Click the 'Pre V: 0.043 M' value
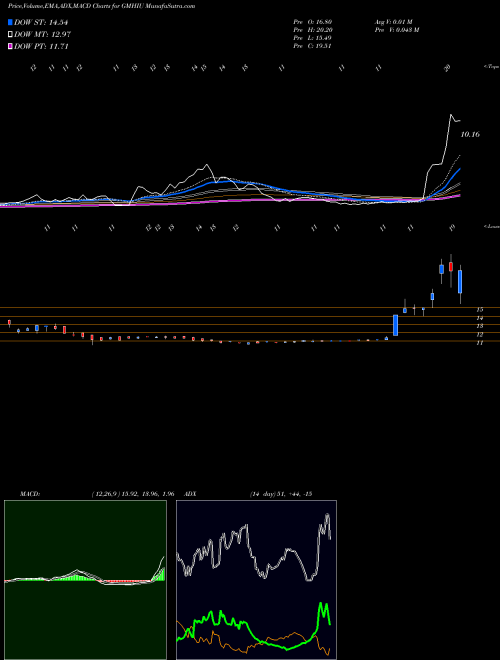This screenshot has width=500, height=660. click(396, 30)
